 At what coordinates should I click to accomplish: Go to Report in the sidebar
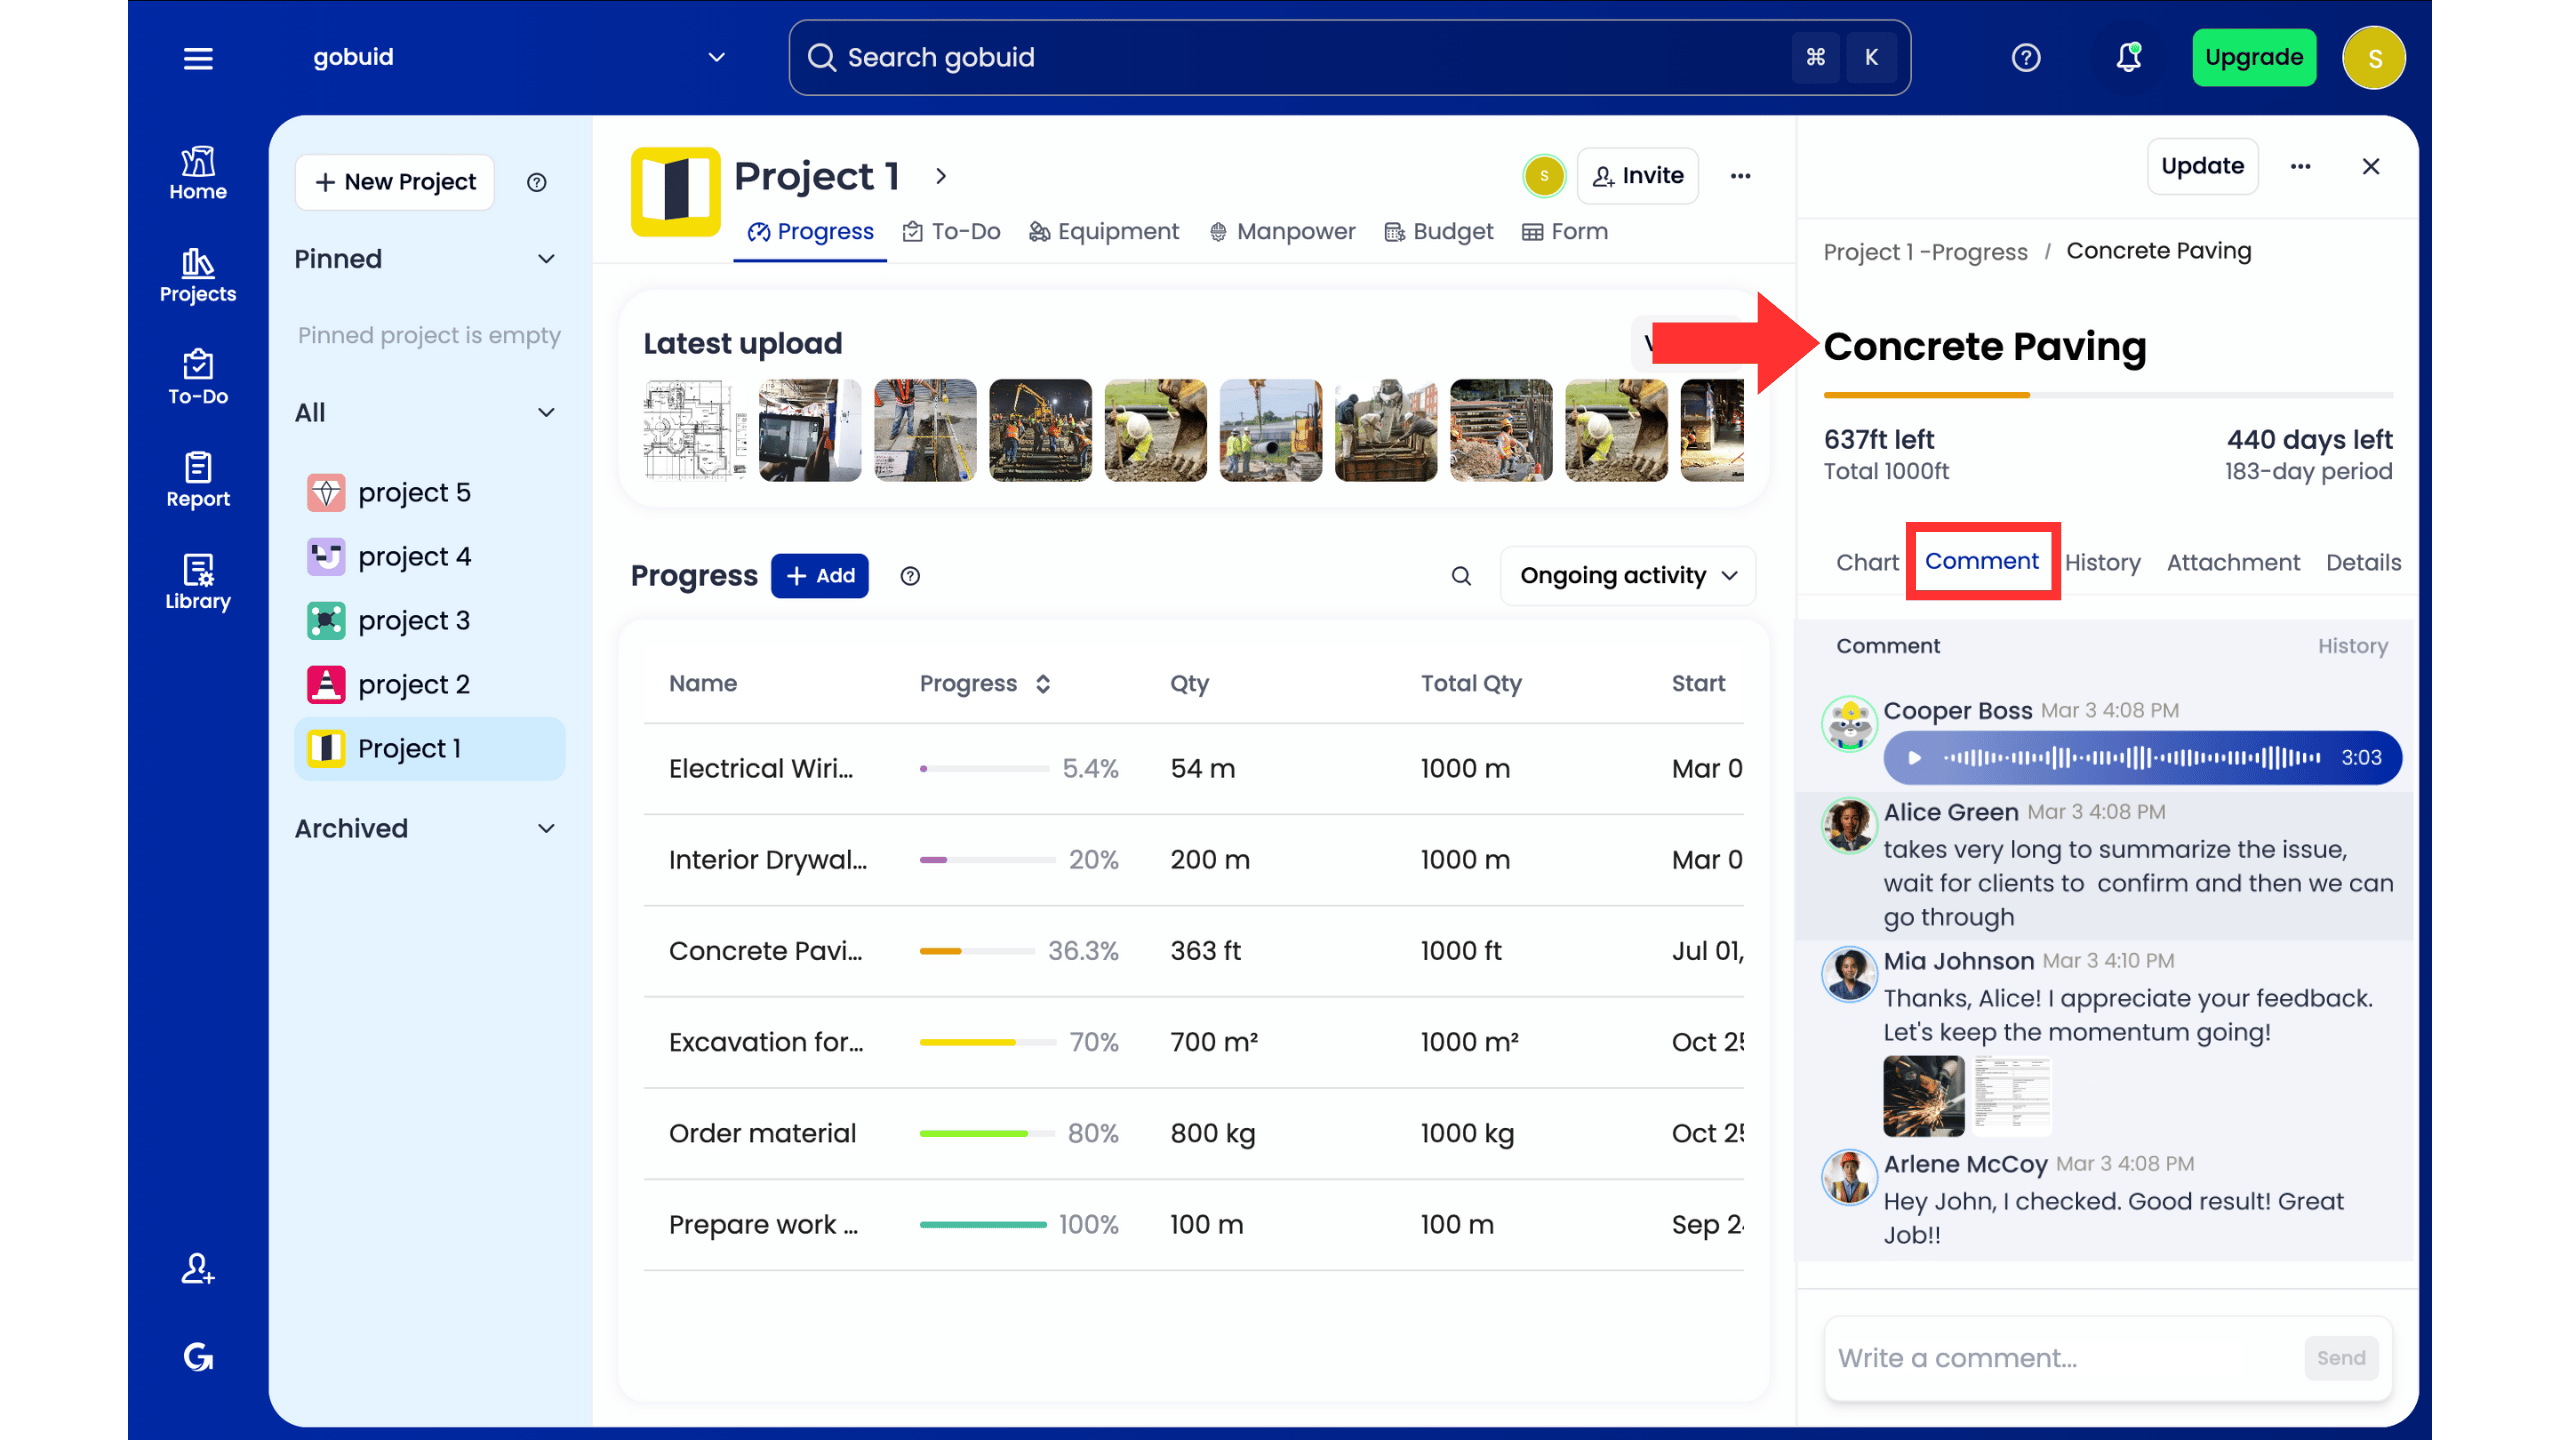coord(198,480)
